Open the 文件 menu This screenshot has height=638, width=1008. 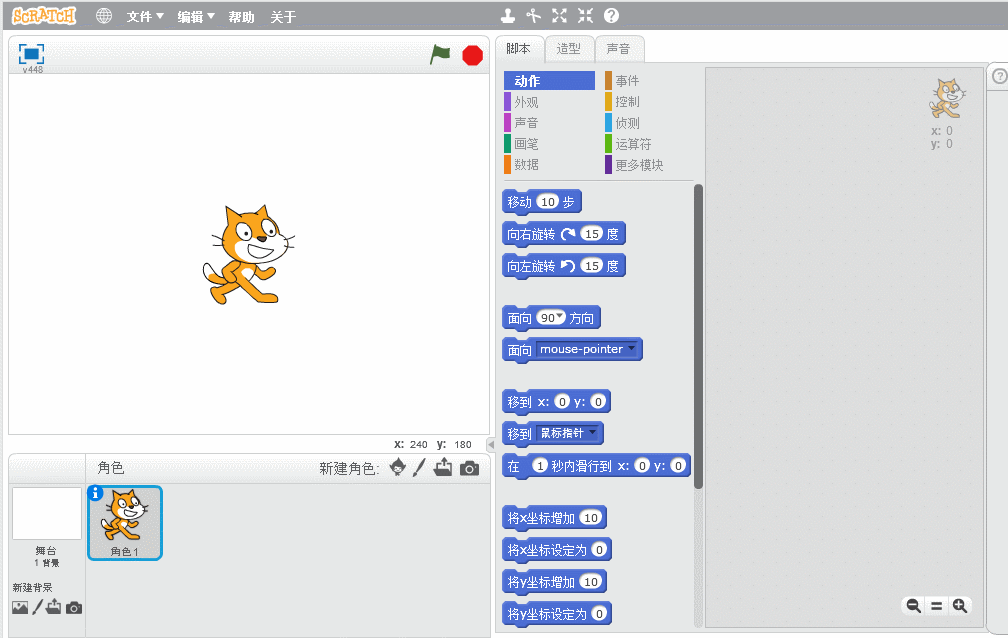(145, 17)
